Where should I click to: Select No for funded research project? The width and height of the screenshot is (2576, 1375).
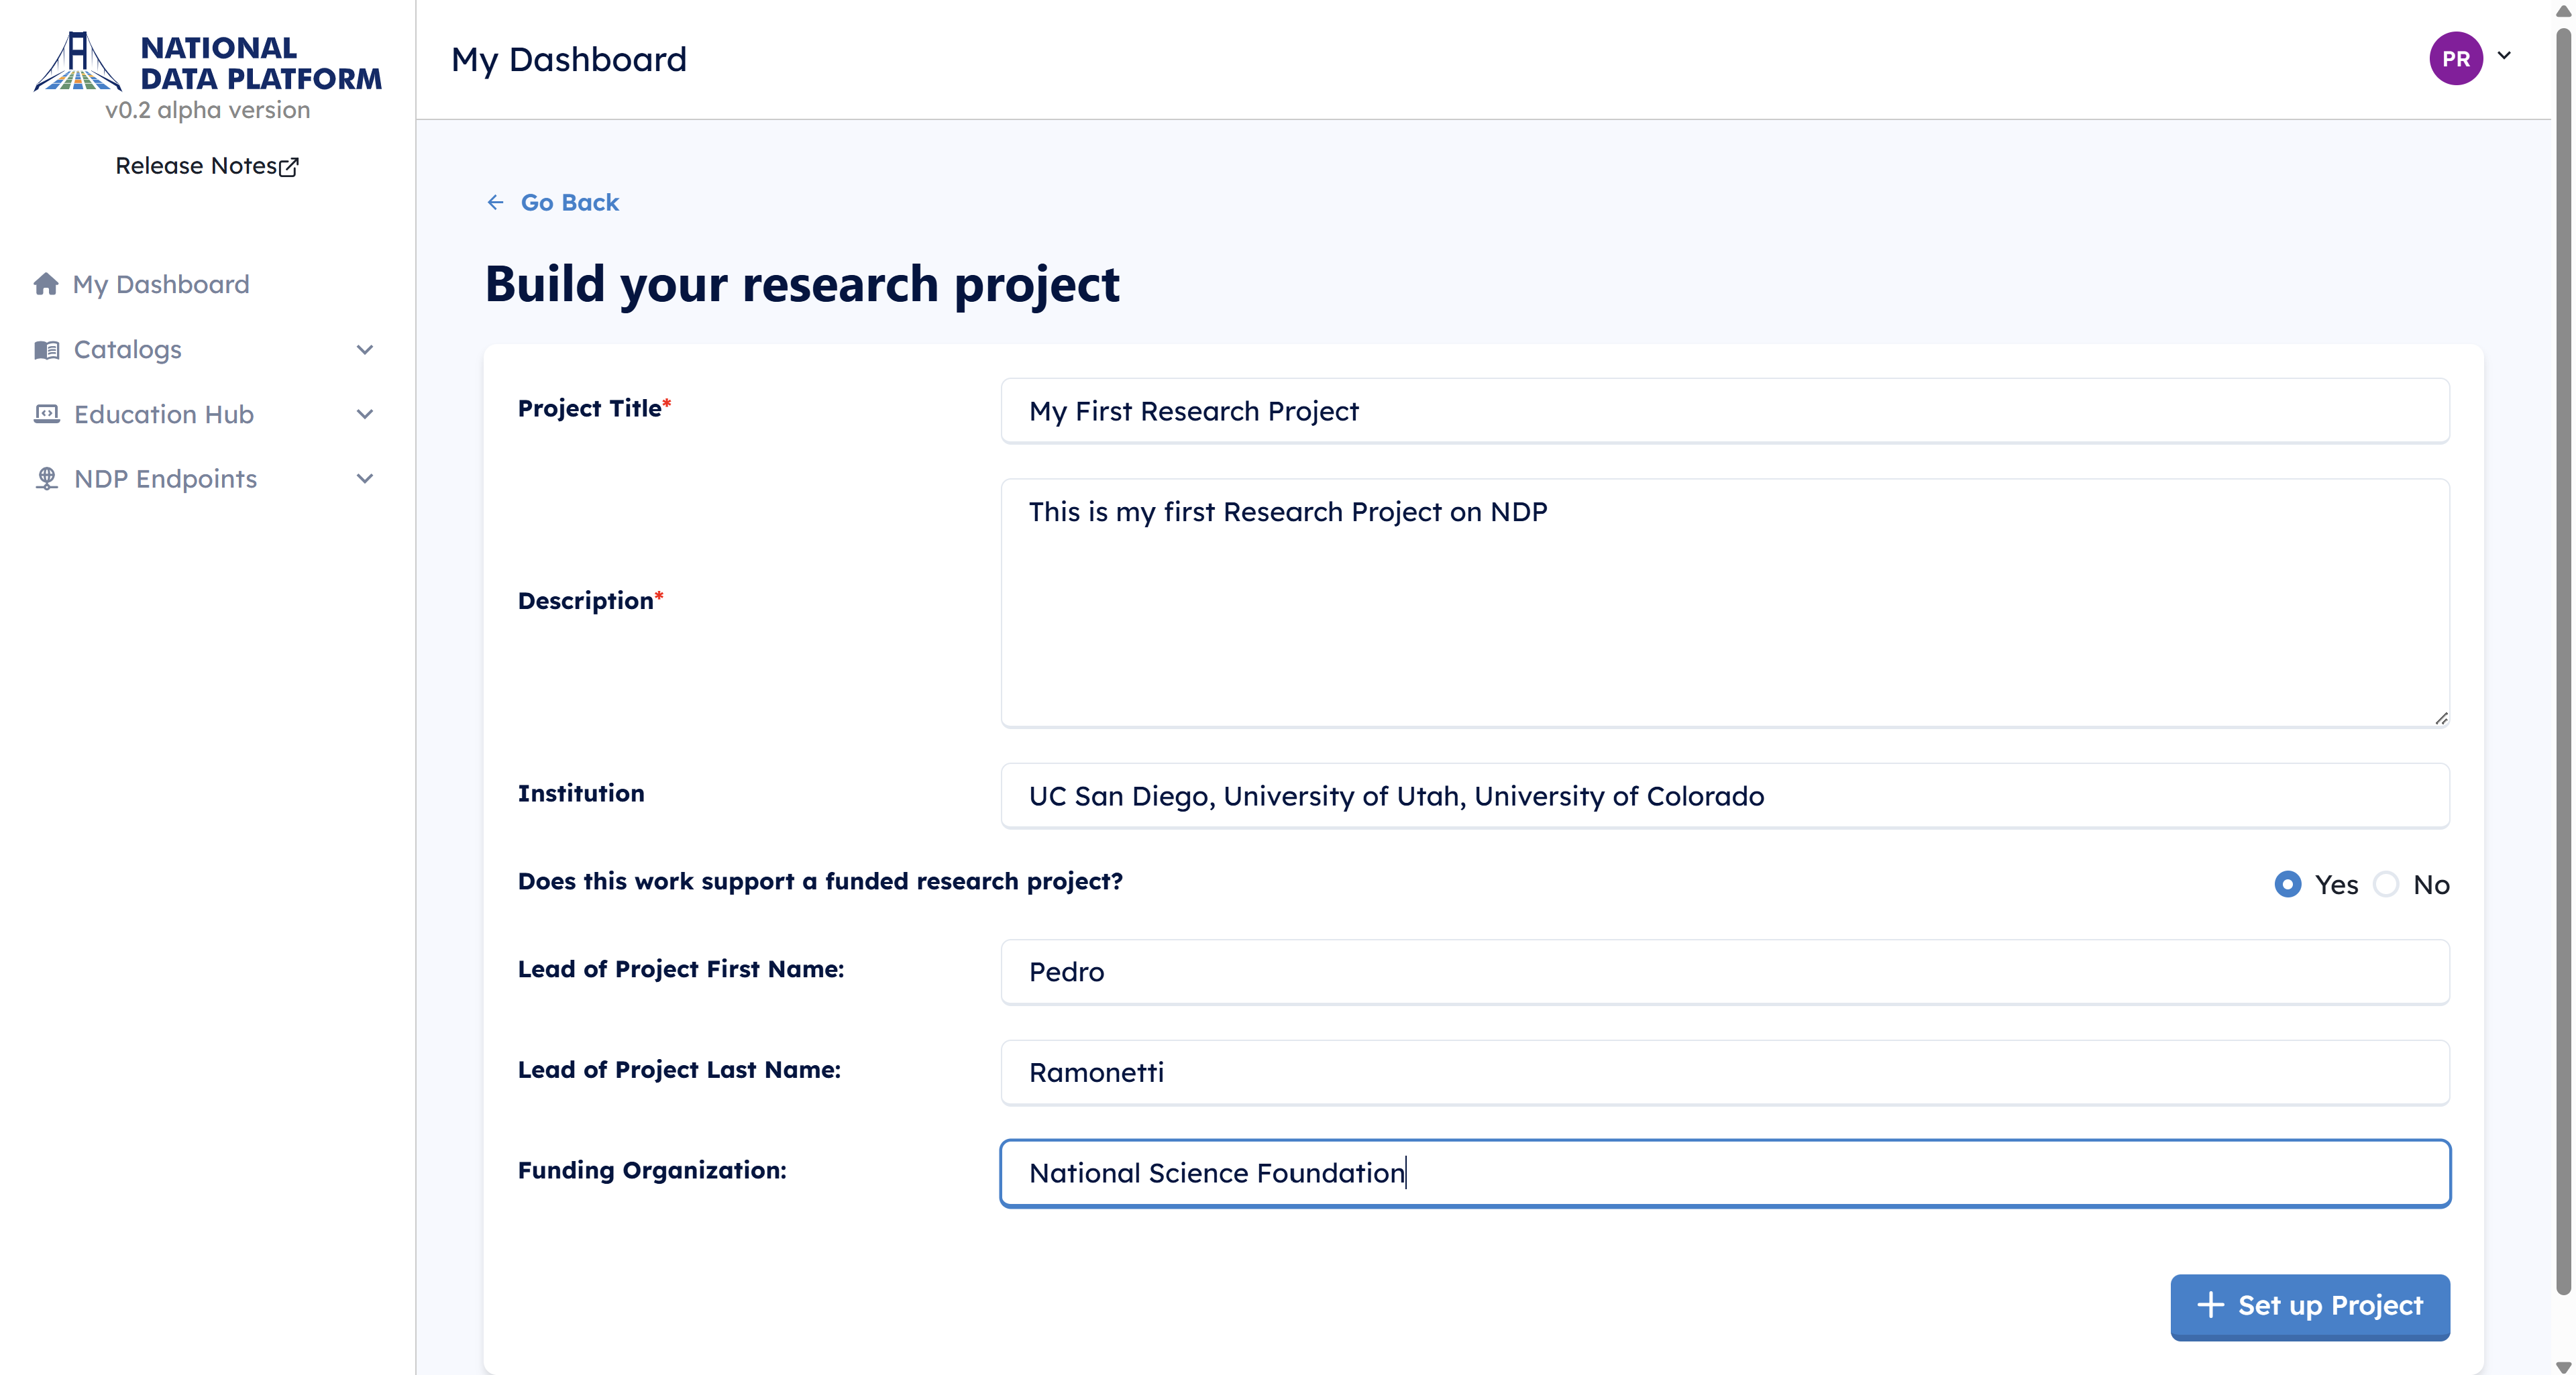click(2386, 884)
